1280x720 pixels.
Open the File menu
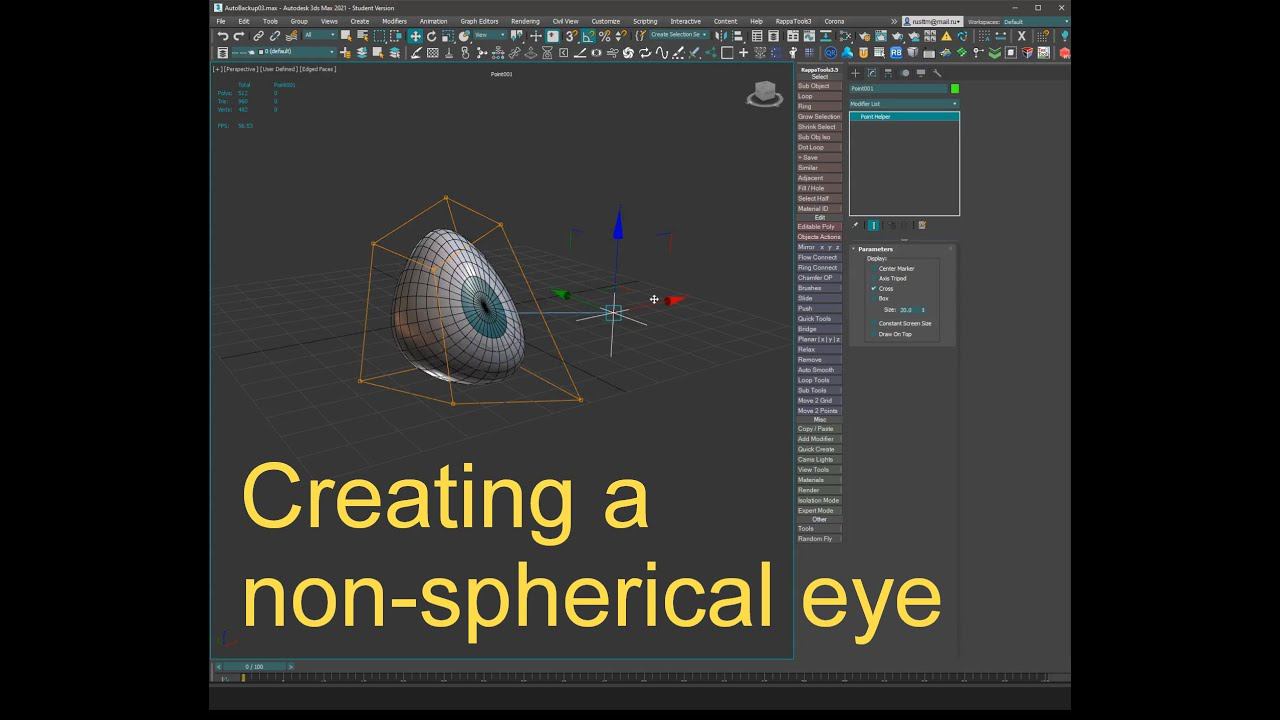[221, 21]
